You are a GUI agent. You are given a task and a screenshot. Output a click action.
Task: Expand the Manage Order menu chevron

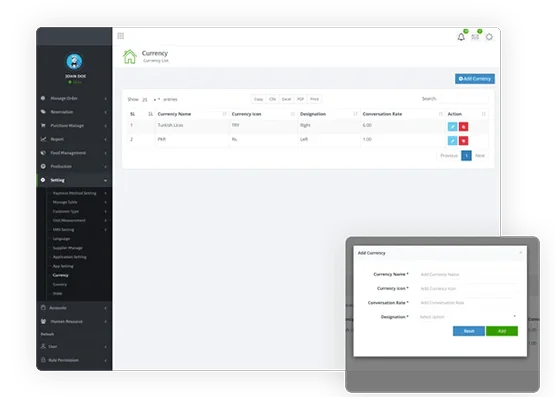tap(105, 98)
